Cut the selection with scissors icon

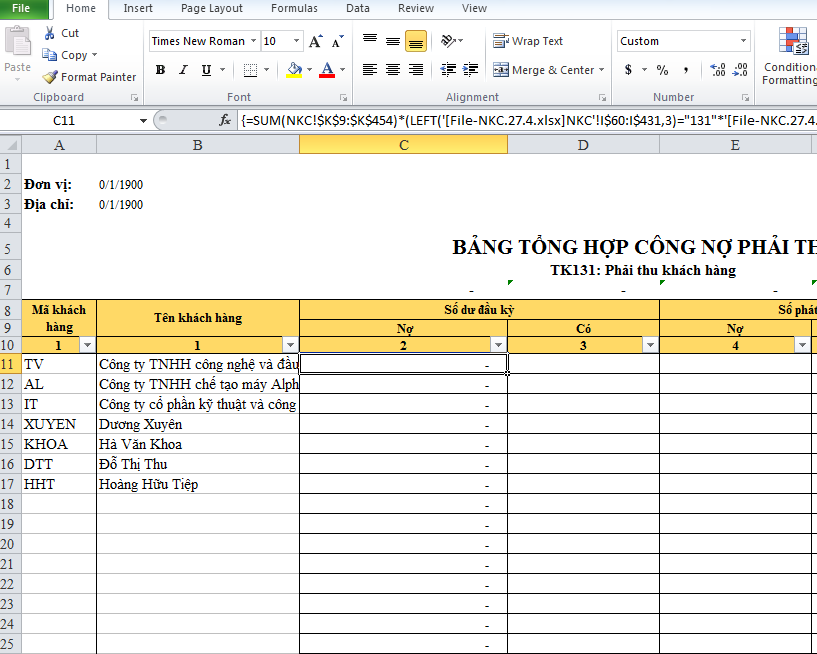click(49, 33)
